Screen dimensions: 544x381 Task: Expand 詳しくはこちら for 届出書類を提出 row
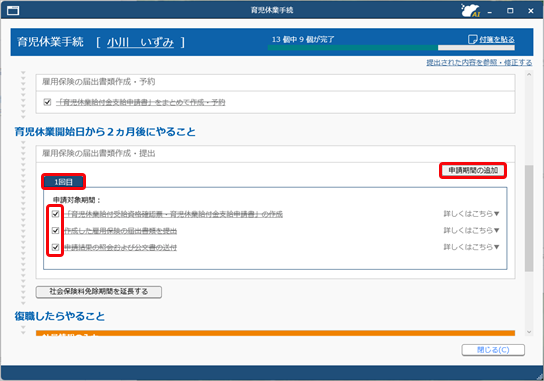pyautogui.click(x=471, y=230)
